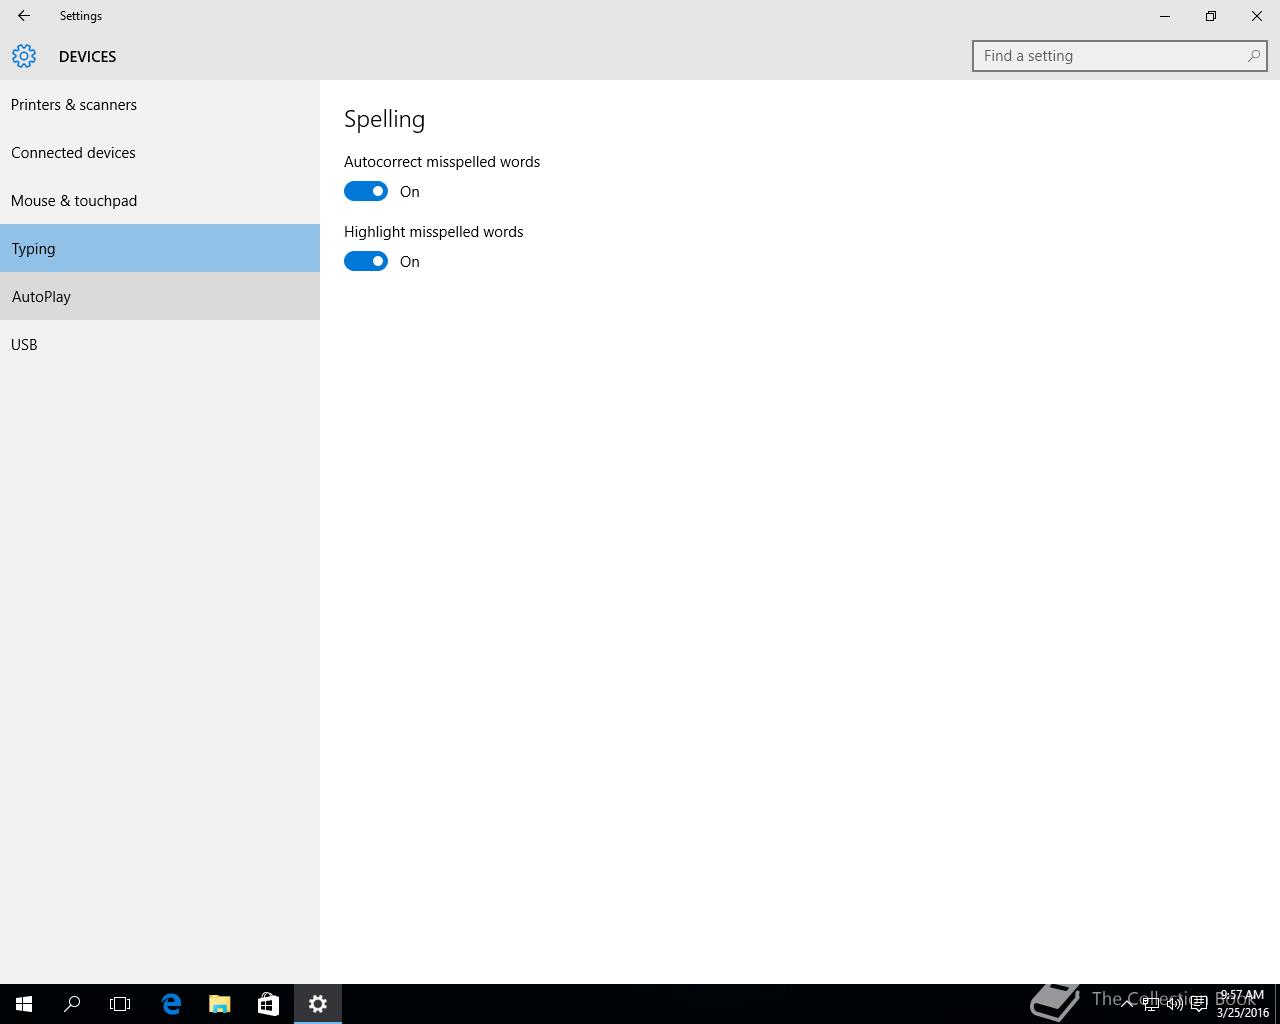Open the Start menu
Screen dimensions: 1280x1024
[24, 1004]
